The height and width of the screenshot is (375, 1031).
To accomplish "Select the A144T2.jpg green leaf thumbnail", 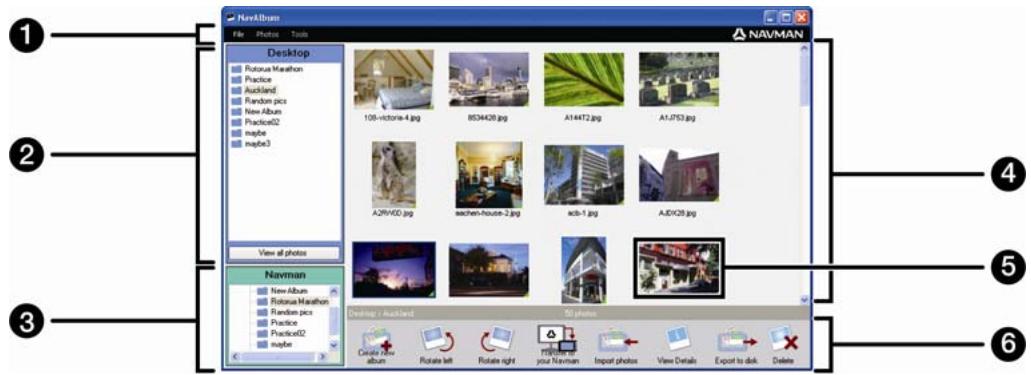I will [x=584, y=79].
